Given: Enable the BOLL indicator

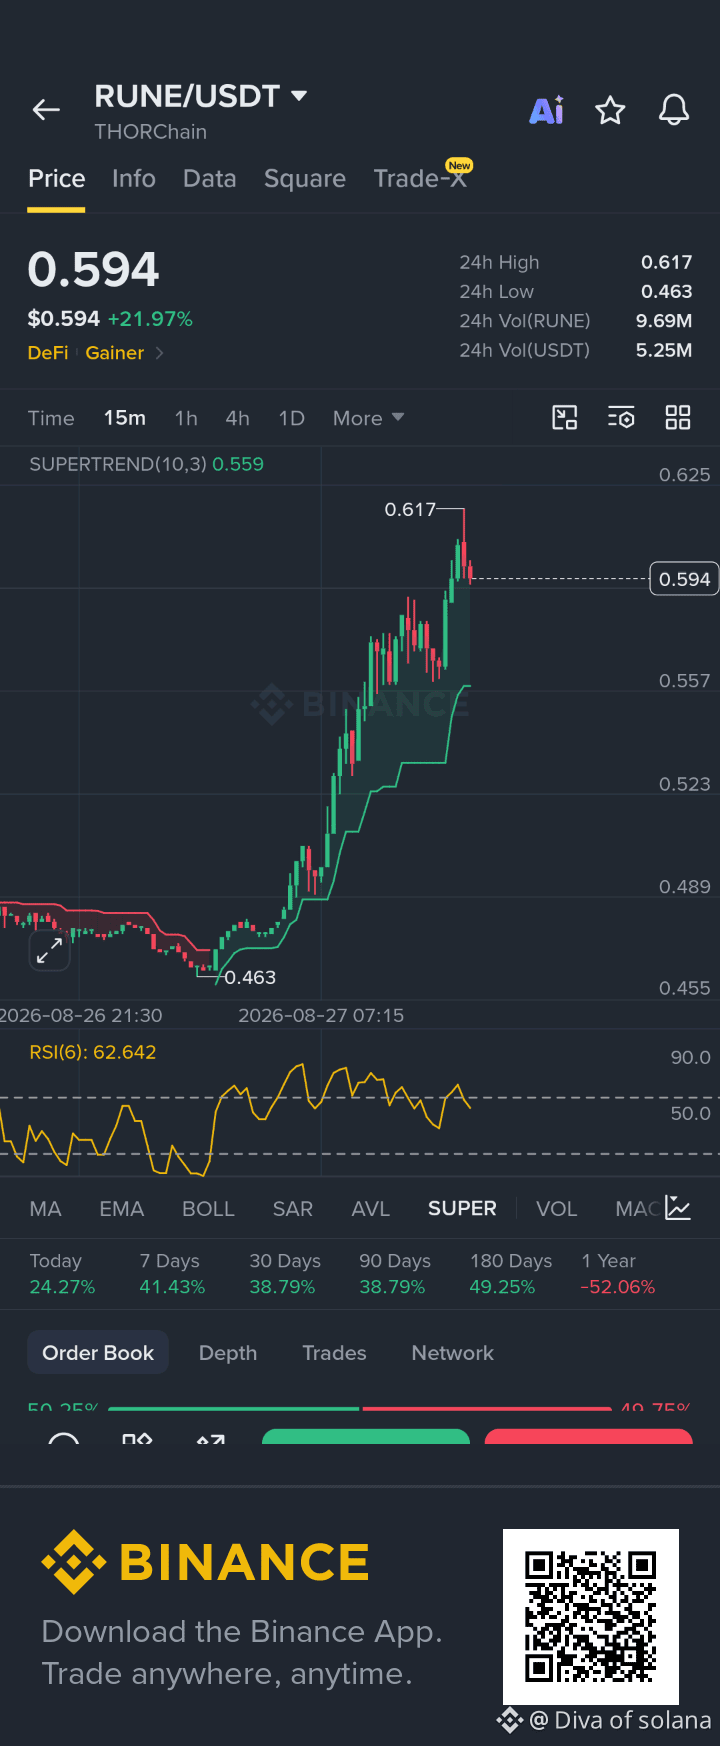Looking at the screenshot, I should pos(208,1209).
